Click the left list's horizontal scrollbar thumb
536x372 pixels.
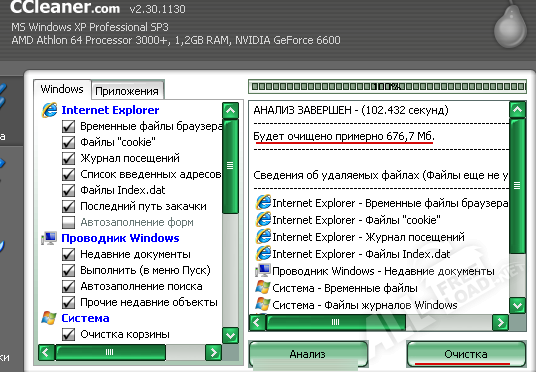pos(110,352)
